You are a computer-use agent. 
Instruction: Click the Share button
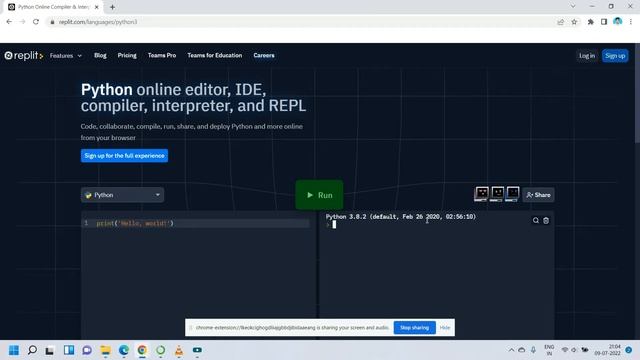pyautogui.click(x=538, y=195)
